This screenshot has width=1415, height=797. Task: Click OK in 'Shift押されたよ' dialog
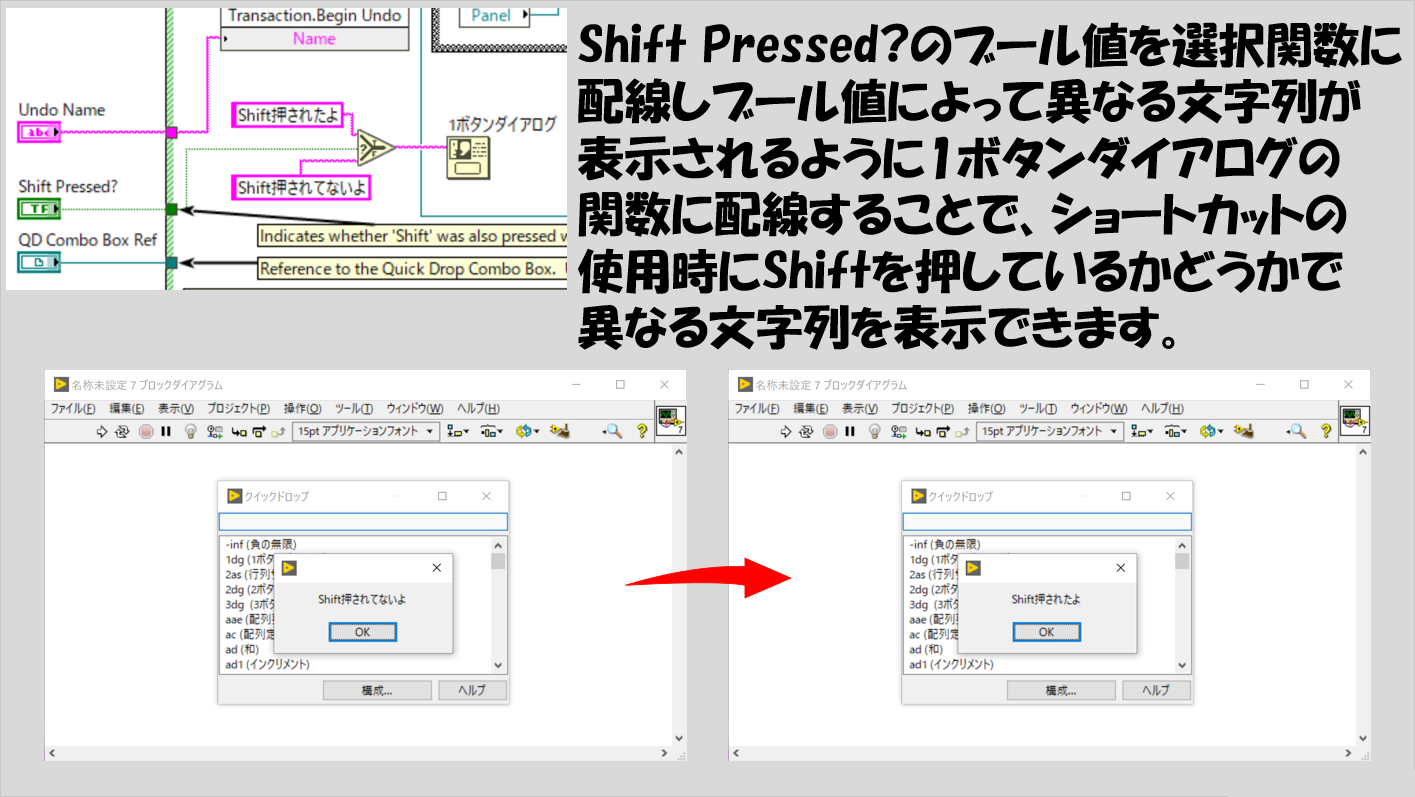pyautogui.click(x=1046, y=632)
